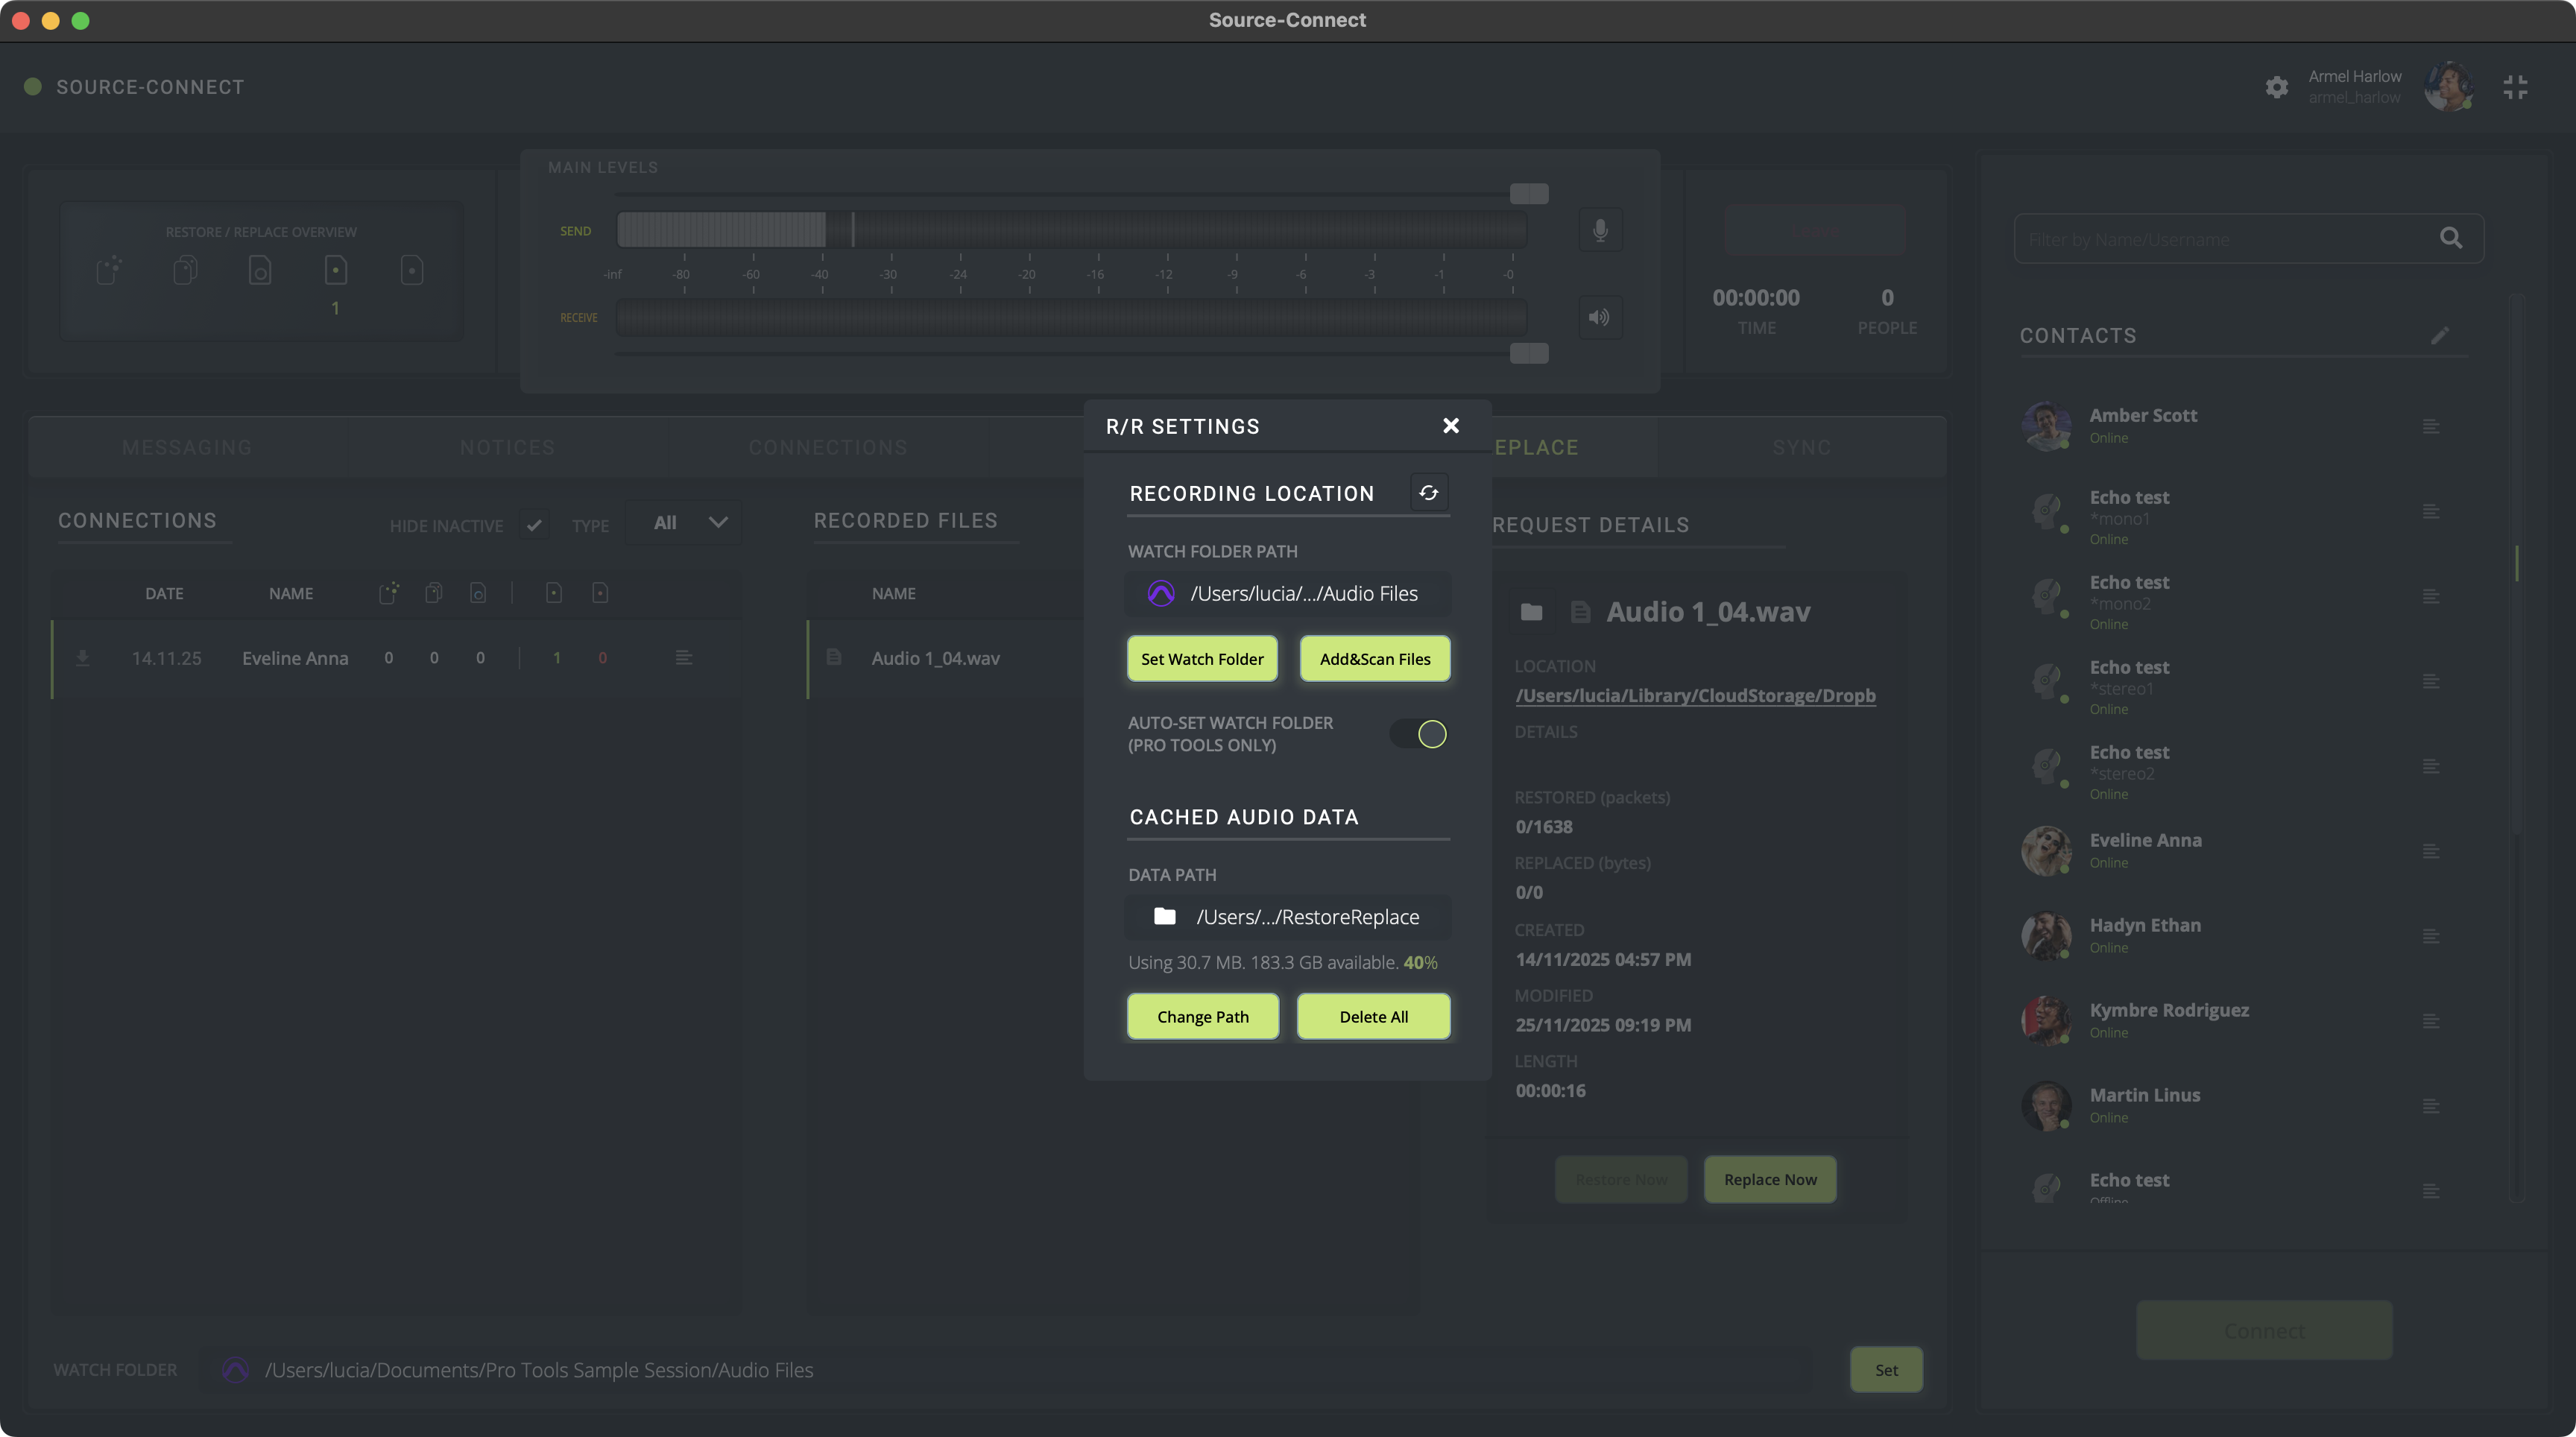Image resolution: width=2576 pixels, height=1437 pixels.
Task: Open Eveline Anna connection row menu
Action: point(683,658)
